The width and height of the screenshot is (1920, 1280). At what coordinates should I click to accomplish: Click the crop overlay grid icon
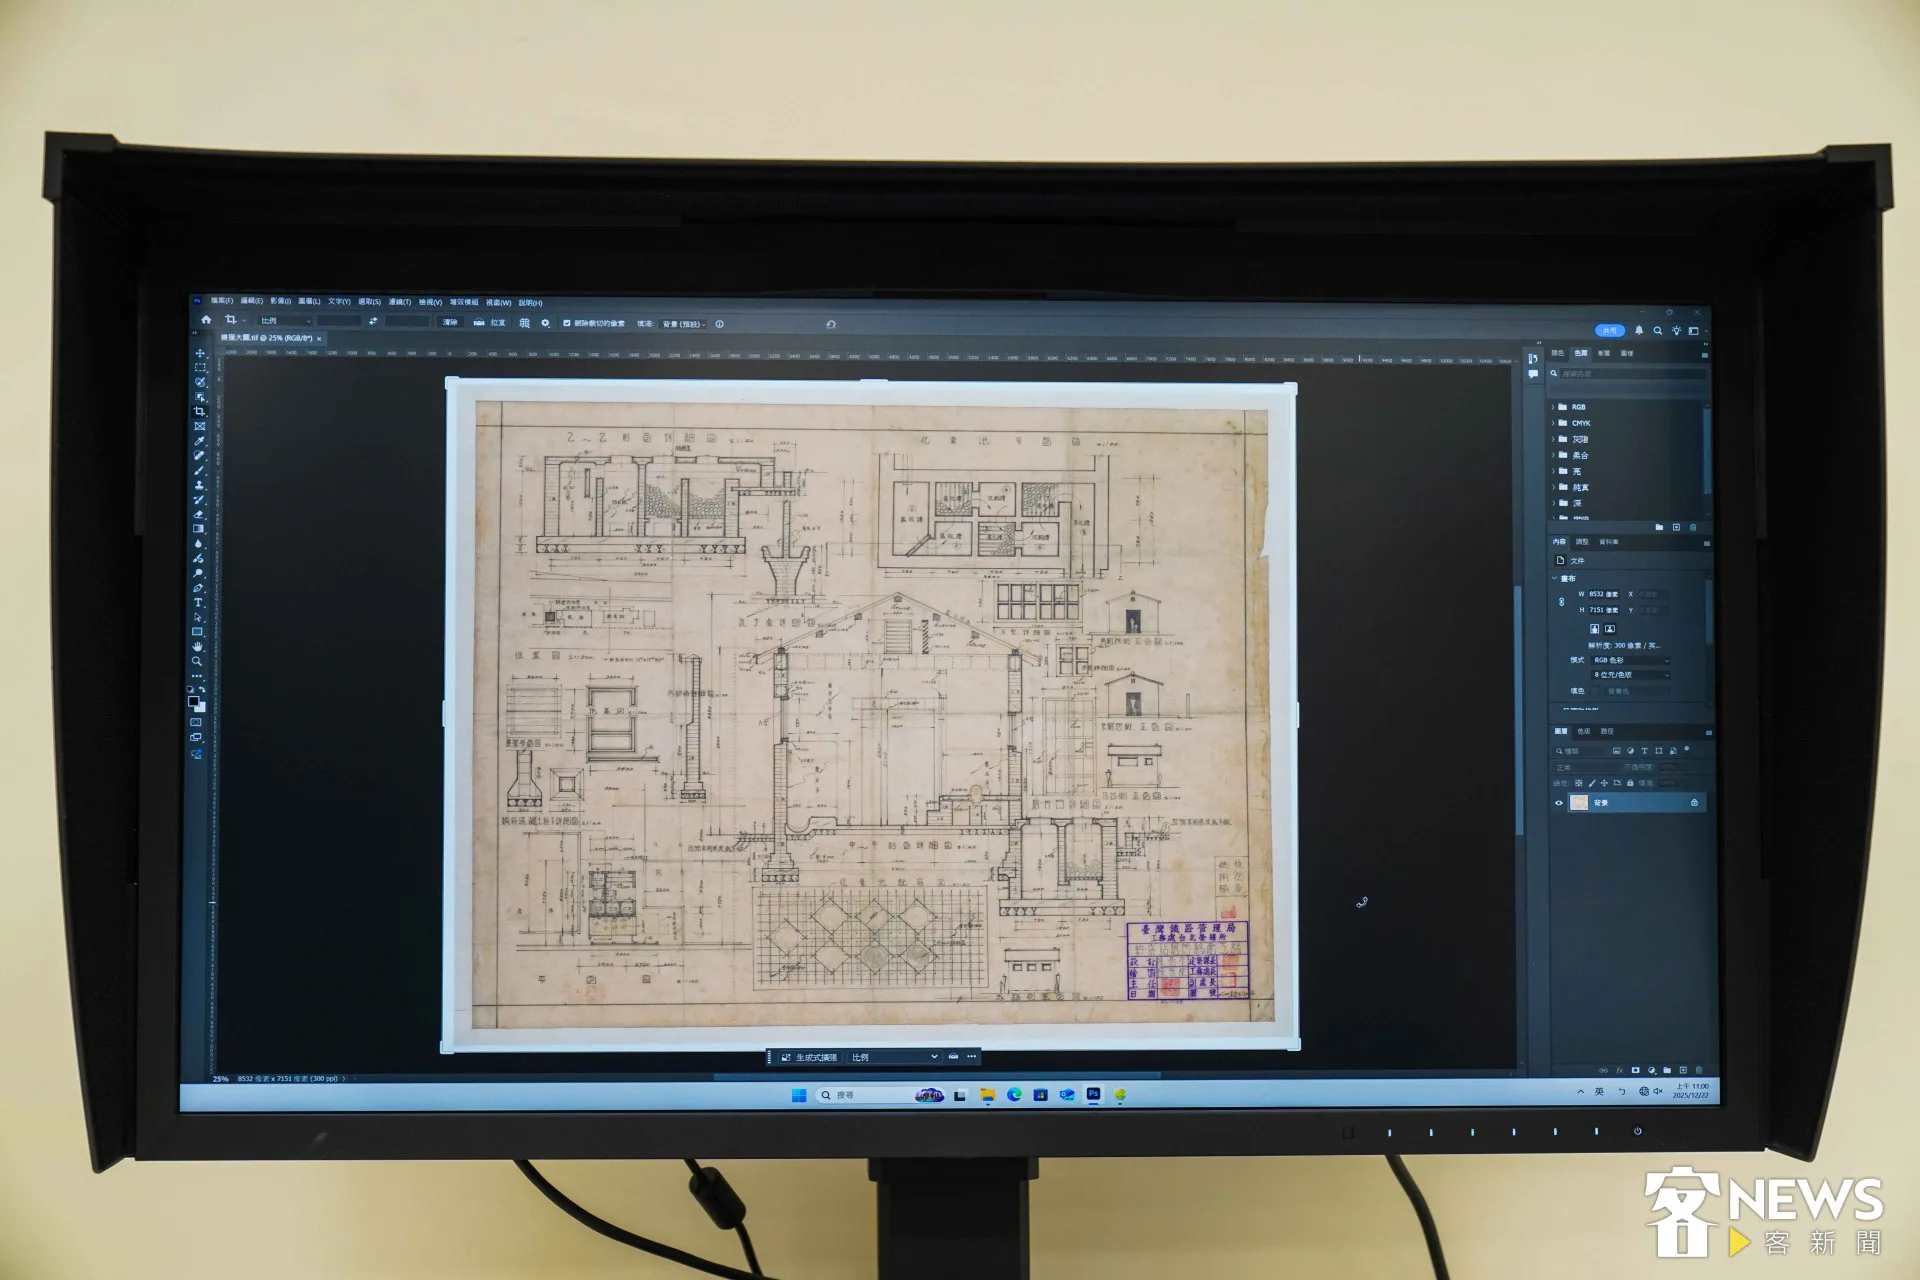[x=524, y=323]
